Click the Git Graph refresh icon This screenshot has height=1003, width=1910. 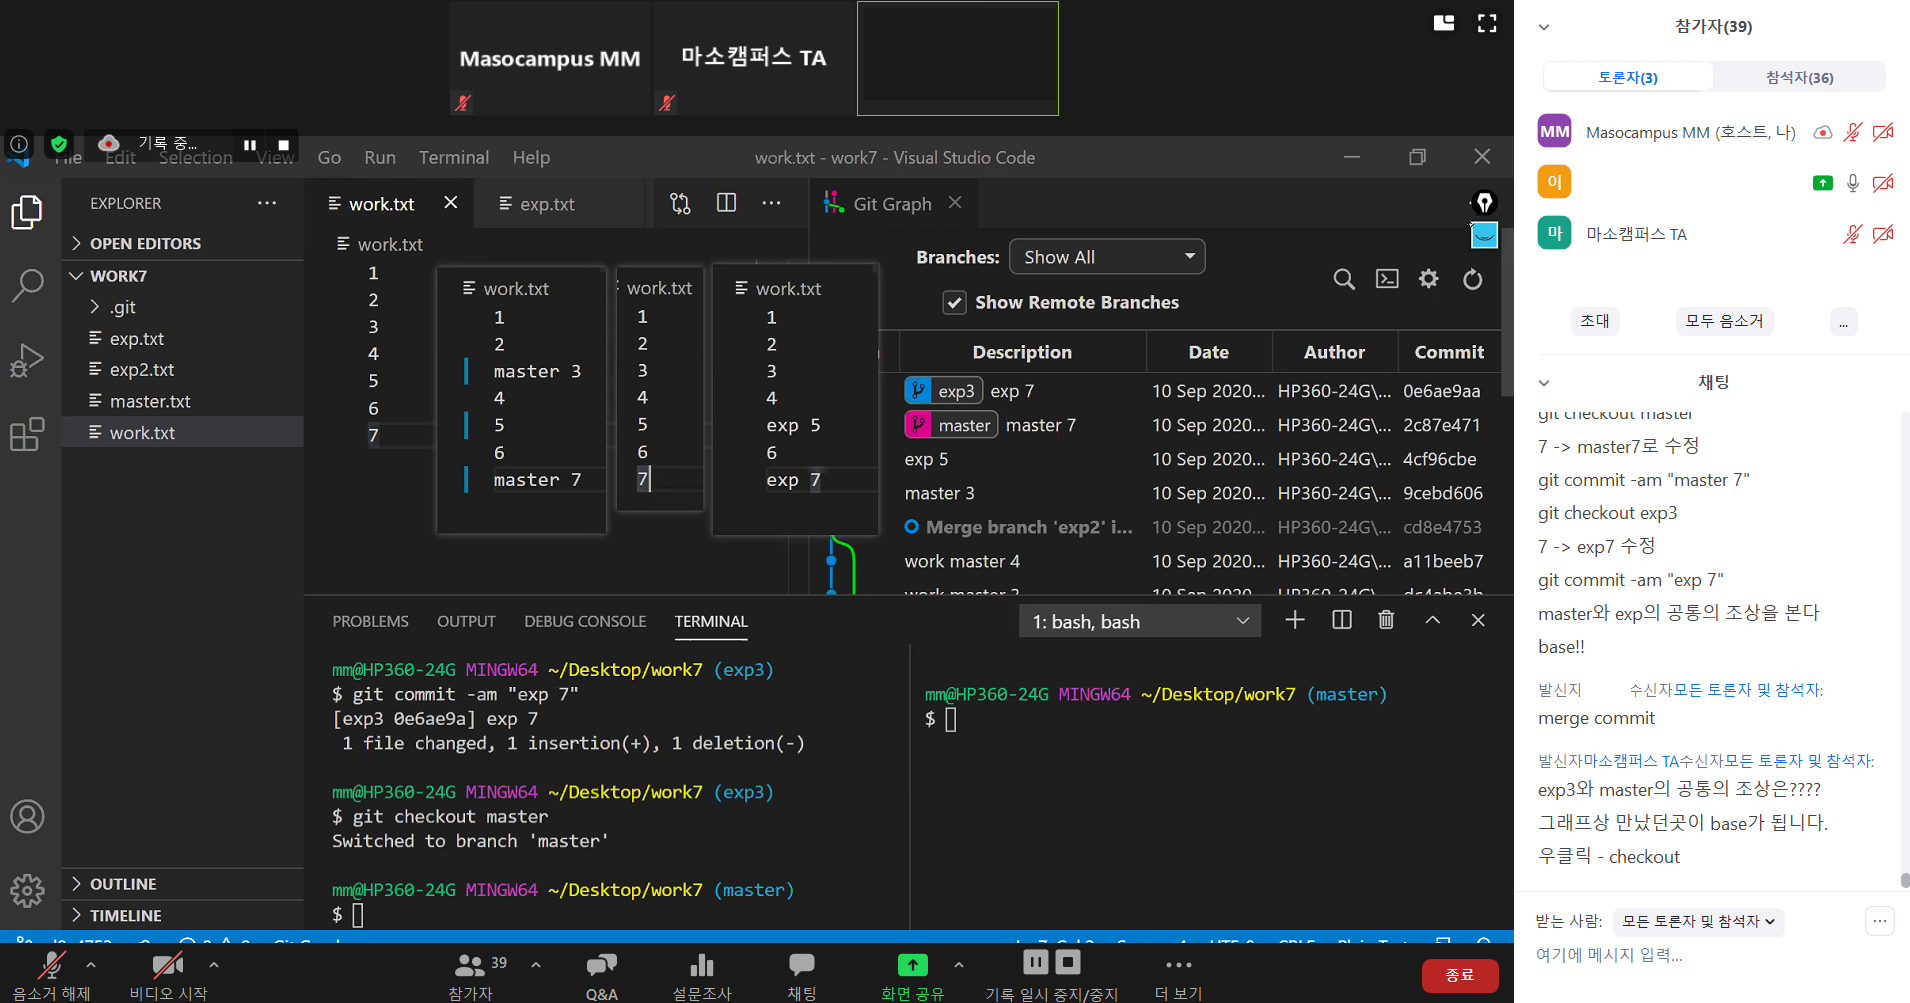pos(1472,280)
